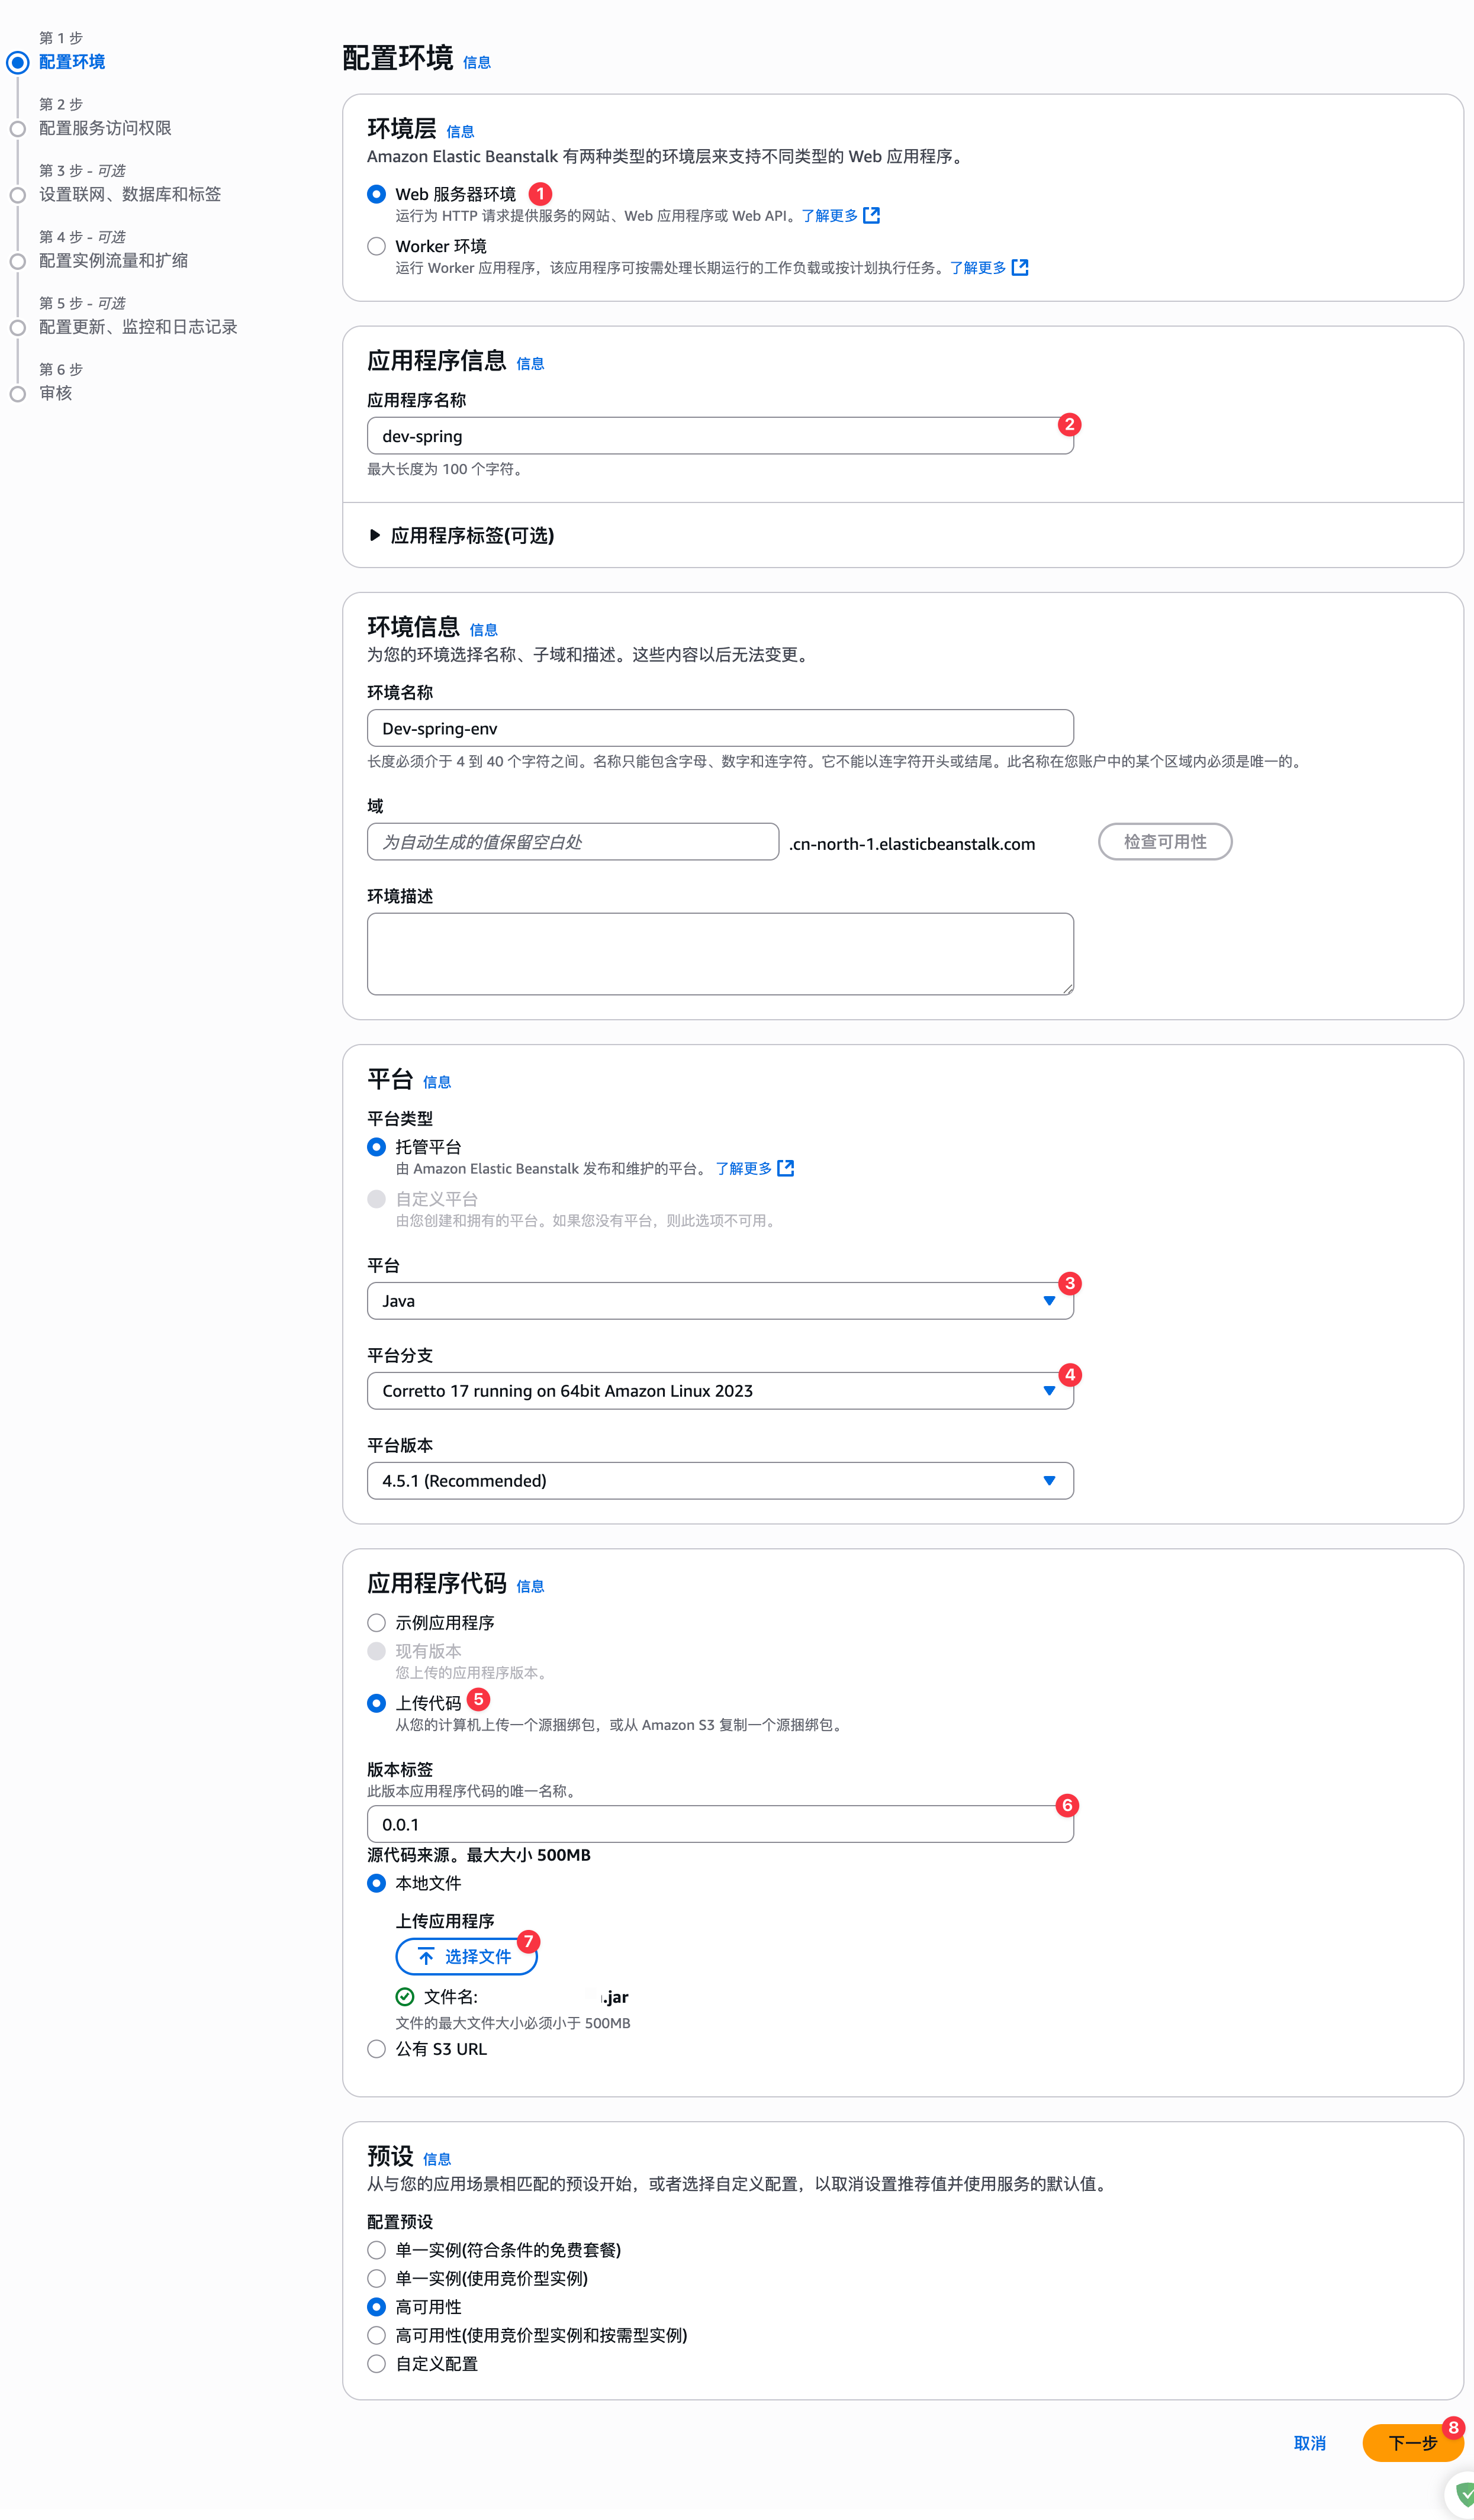Click the 第 1 步 step circle indicator
The height and width of the screenshot is (2520, 1474).
coord(18,62)
